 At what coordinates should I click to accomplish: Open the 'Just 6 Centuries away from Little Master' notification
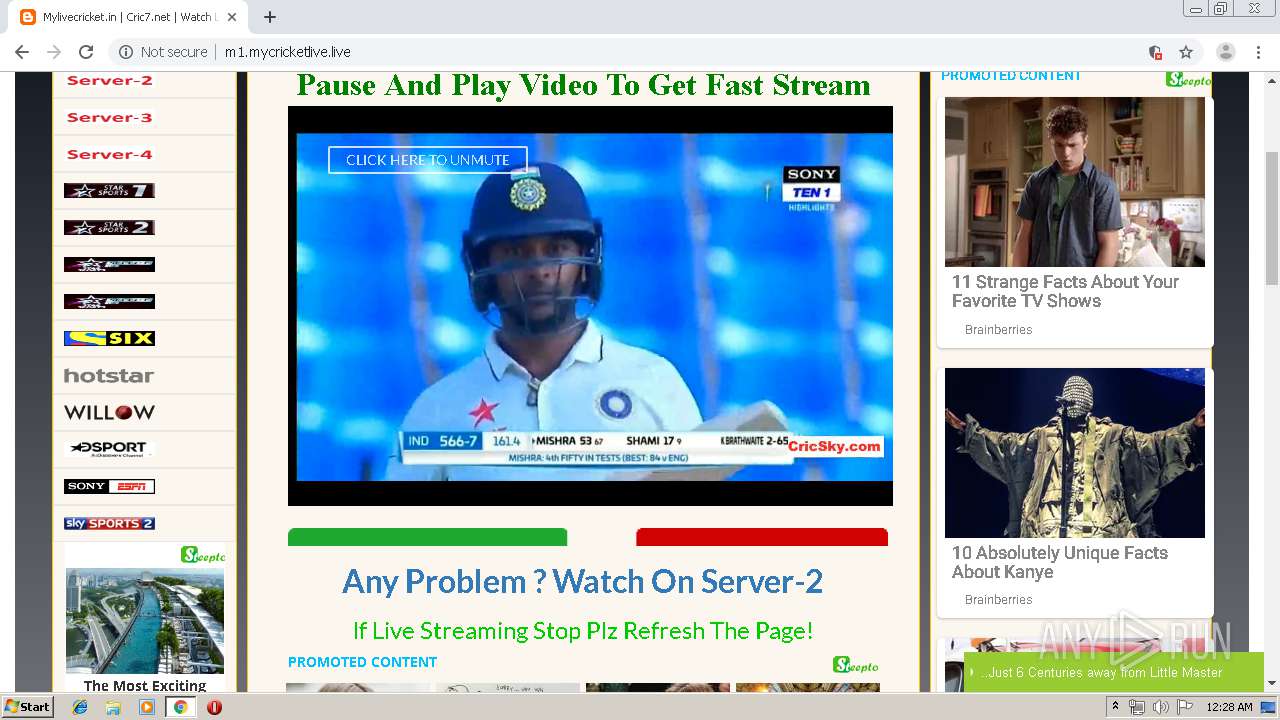click(1114, 672)
